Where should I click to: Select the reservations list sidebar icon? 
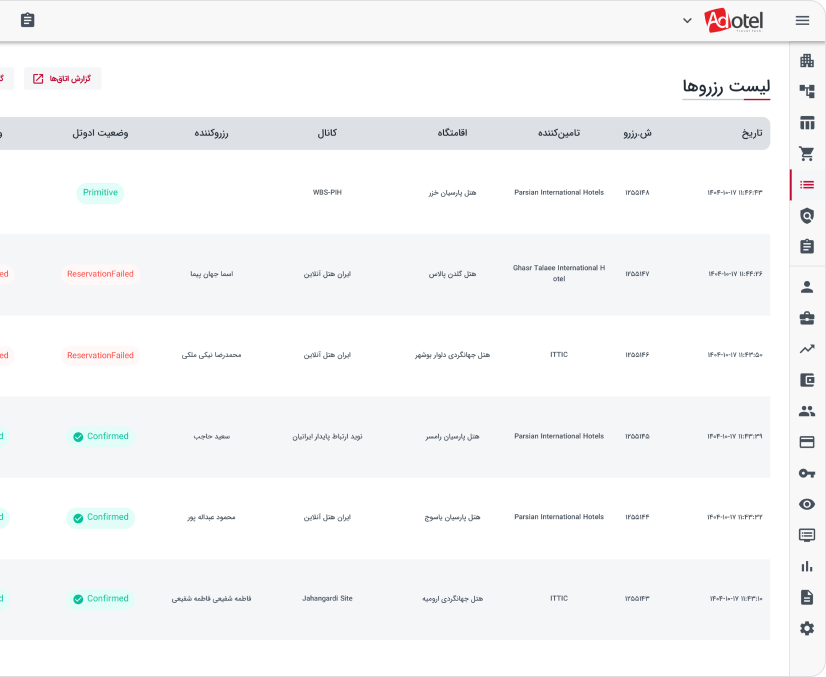click(x=807, y=184)
